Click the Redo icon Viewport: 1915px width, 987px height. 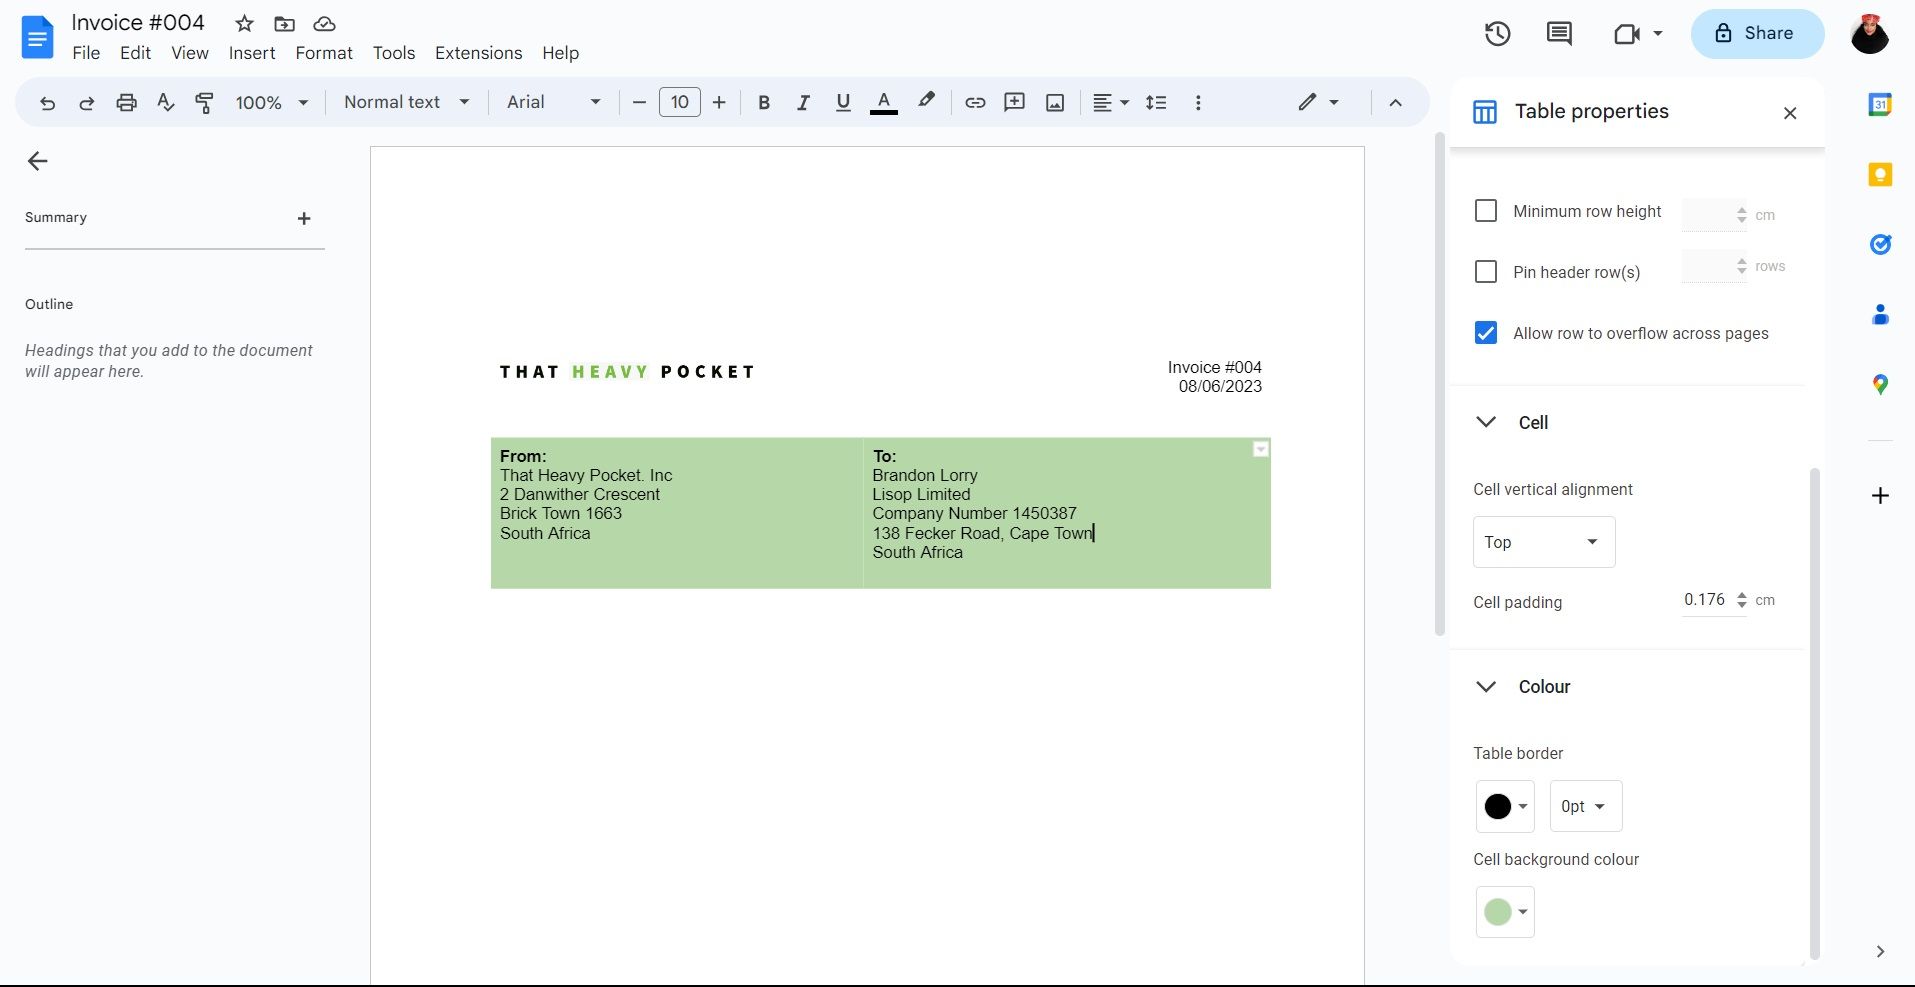(x=87, y=103)
